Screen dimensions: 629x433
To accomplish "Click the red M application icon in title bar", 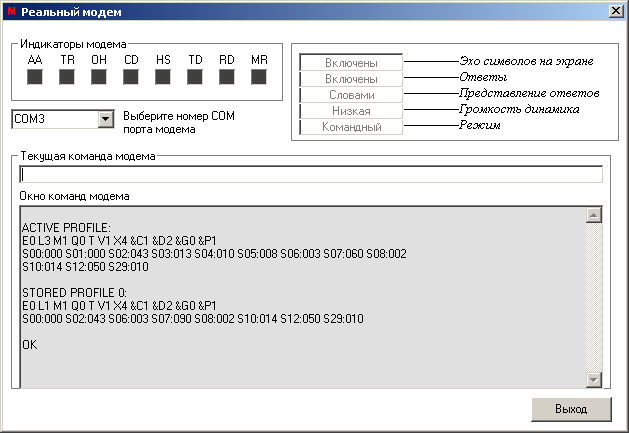I will tap(11, 12).
